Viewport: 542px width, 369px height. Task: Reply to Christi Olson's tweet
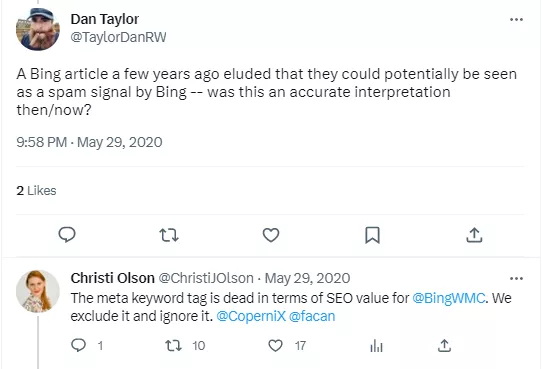coord(79,345)
